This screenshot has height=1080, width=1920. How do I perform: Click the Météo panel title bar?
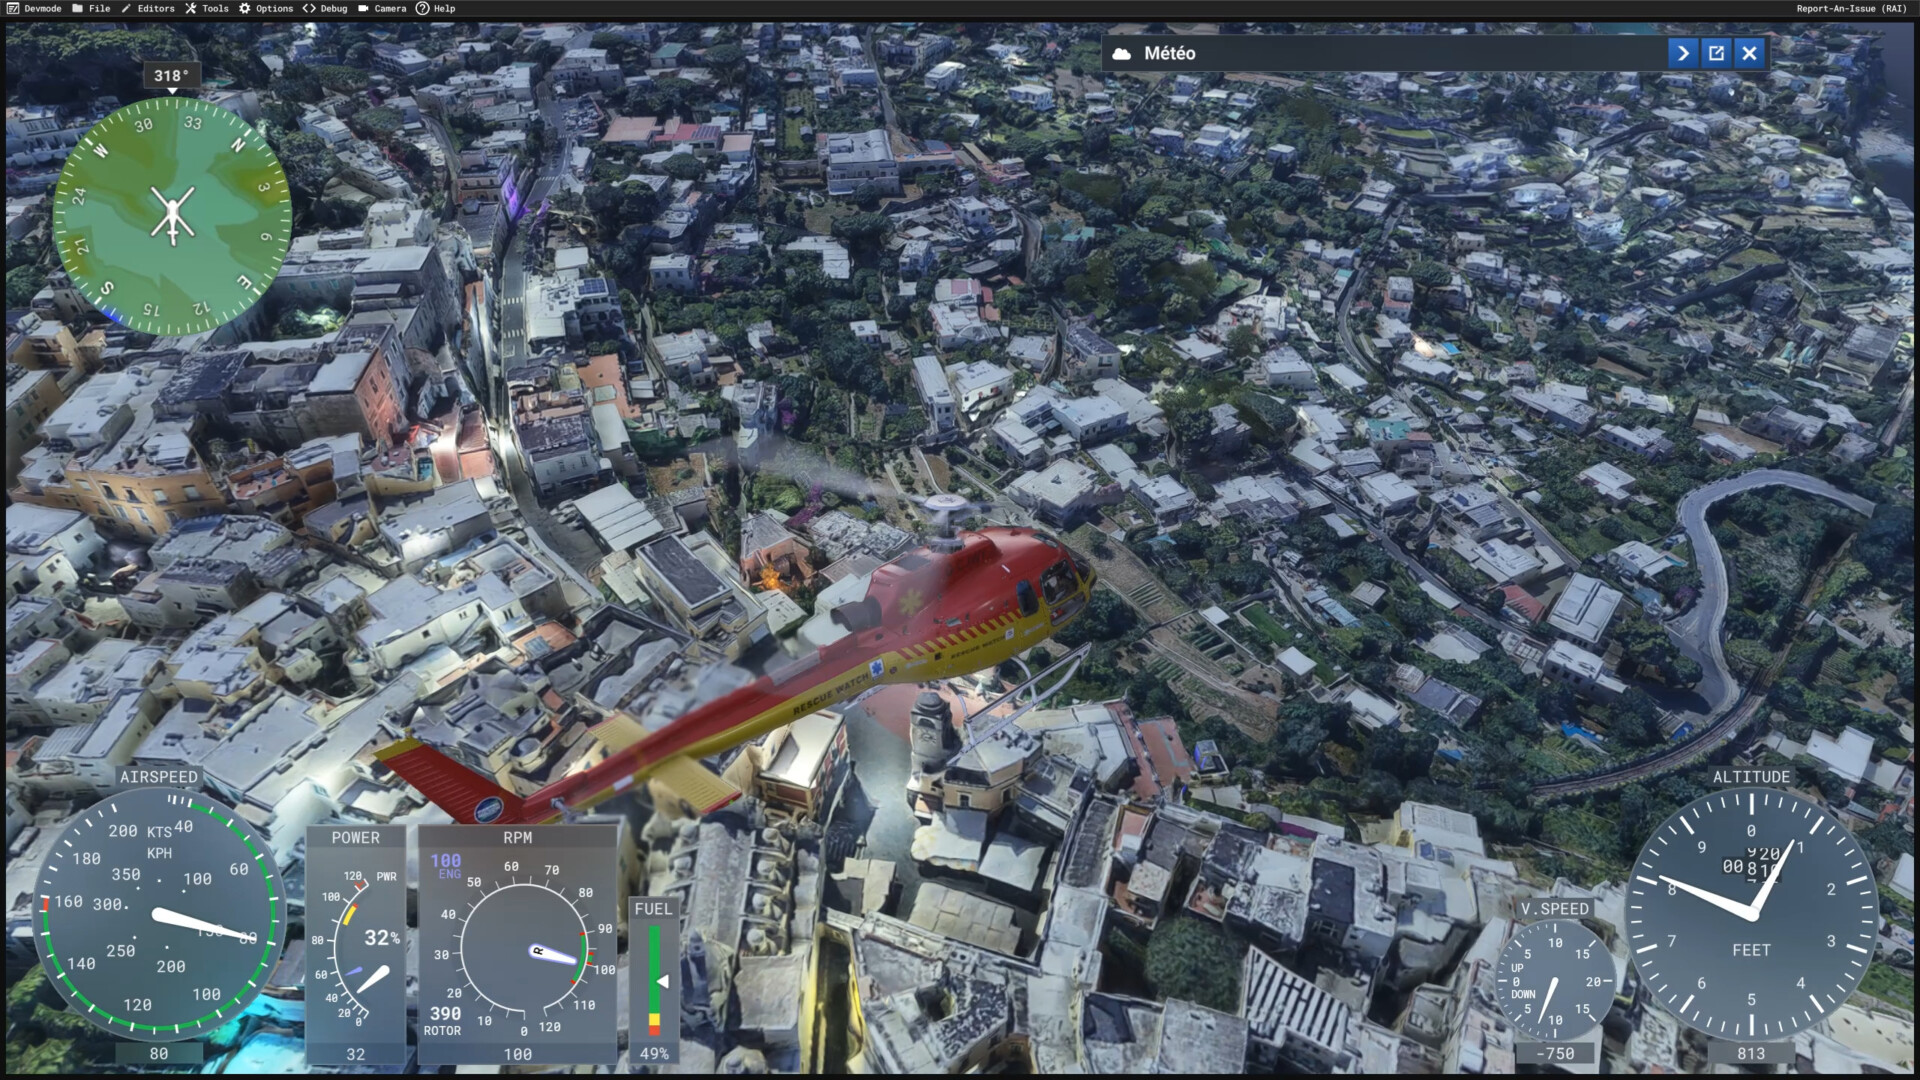click(x=1400, y=53)
